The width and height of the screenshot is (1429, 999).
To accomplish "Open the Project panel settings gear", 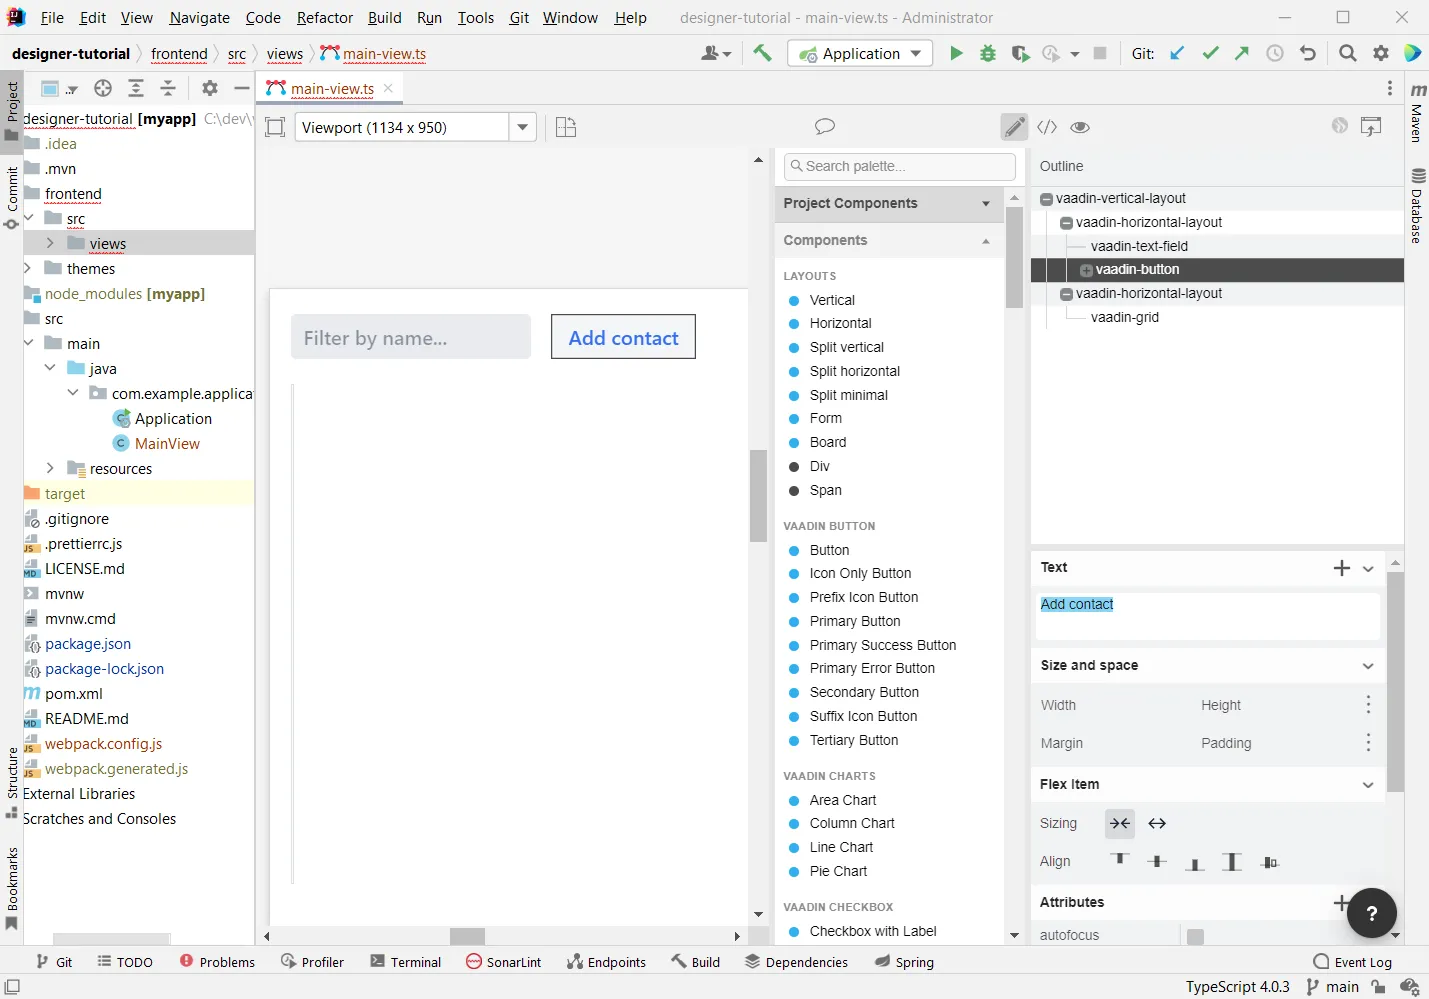I will [209, 88].
